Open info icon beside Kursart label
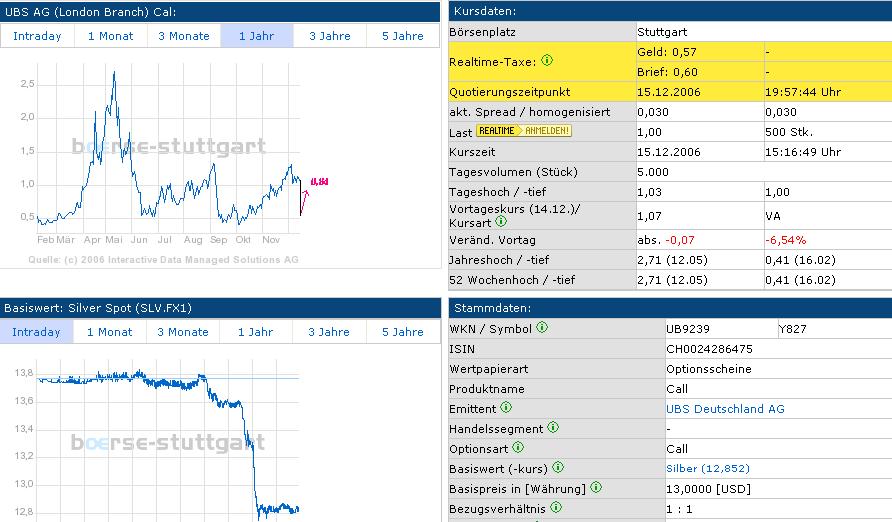The image size is (892, 522). [501, 221]
